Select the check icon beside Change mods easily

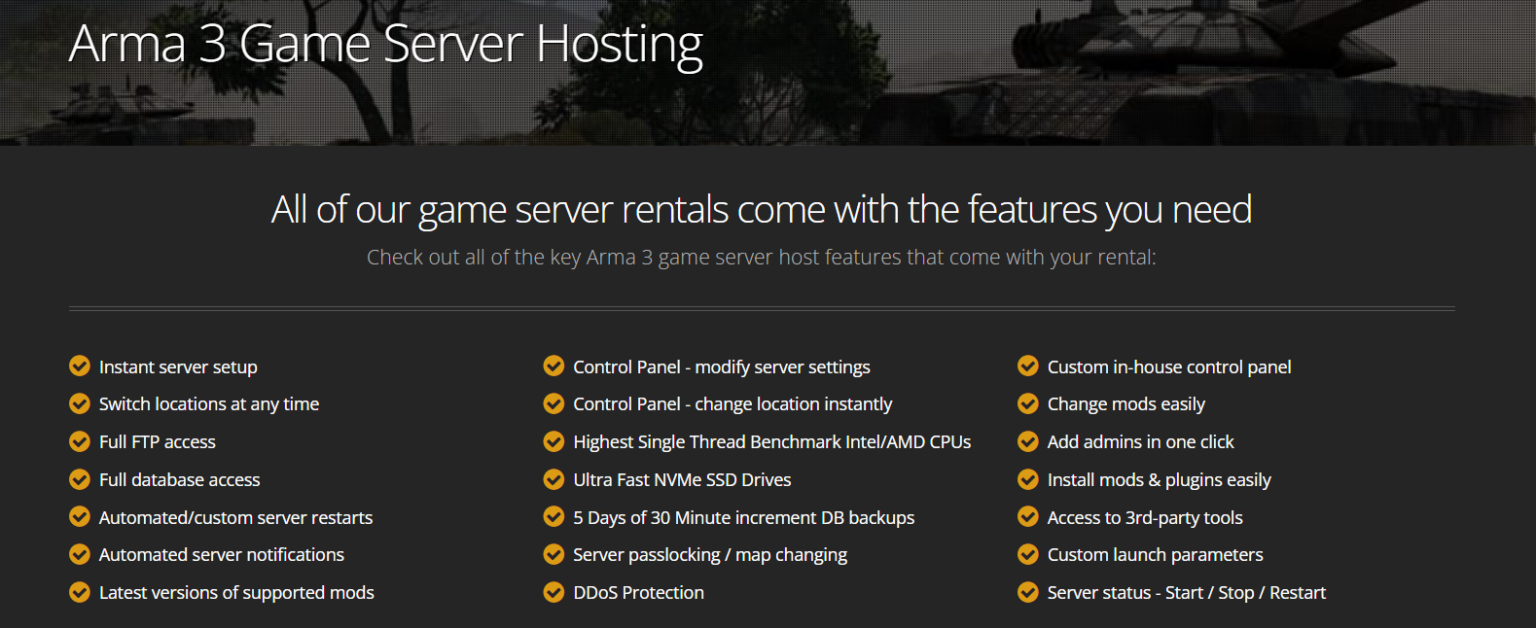(x=1028, y=404)
